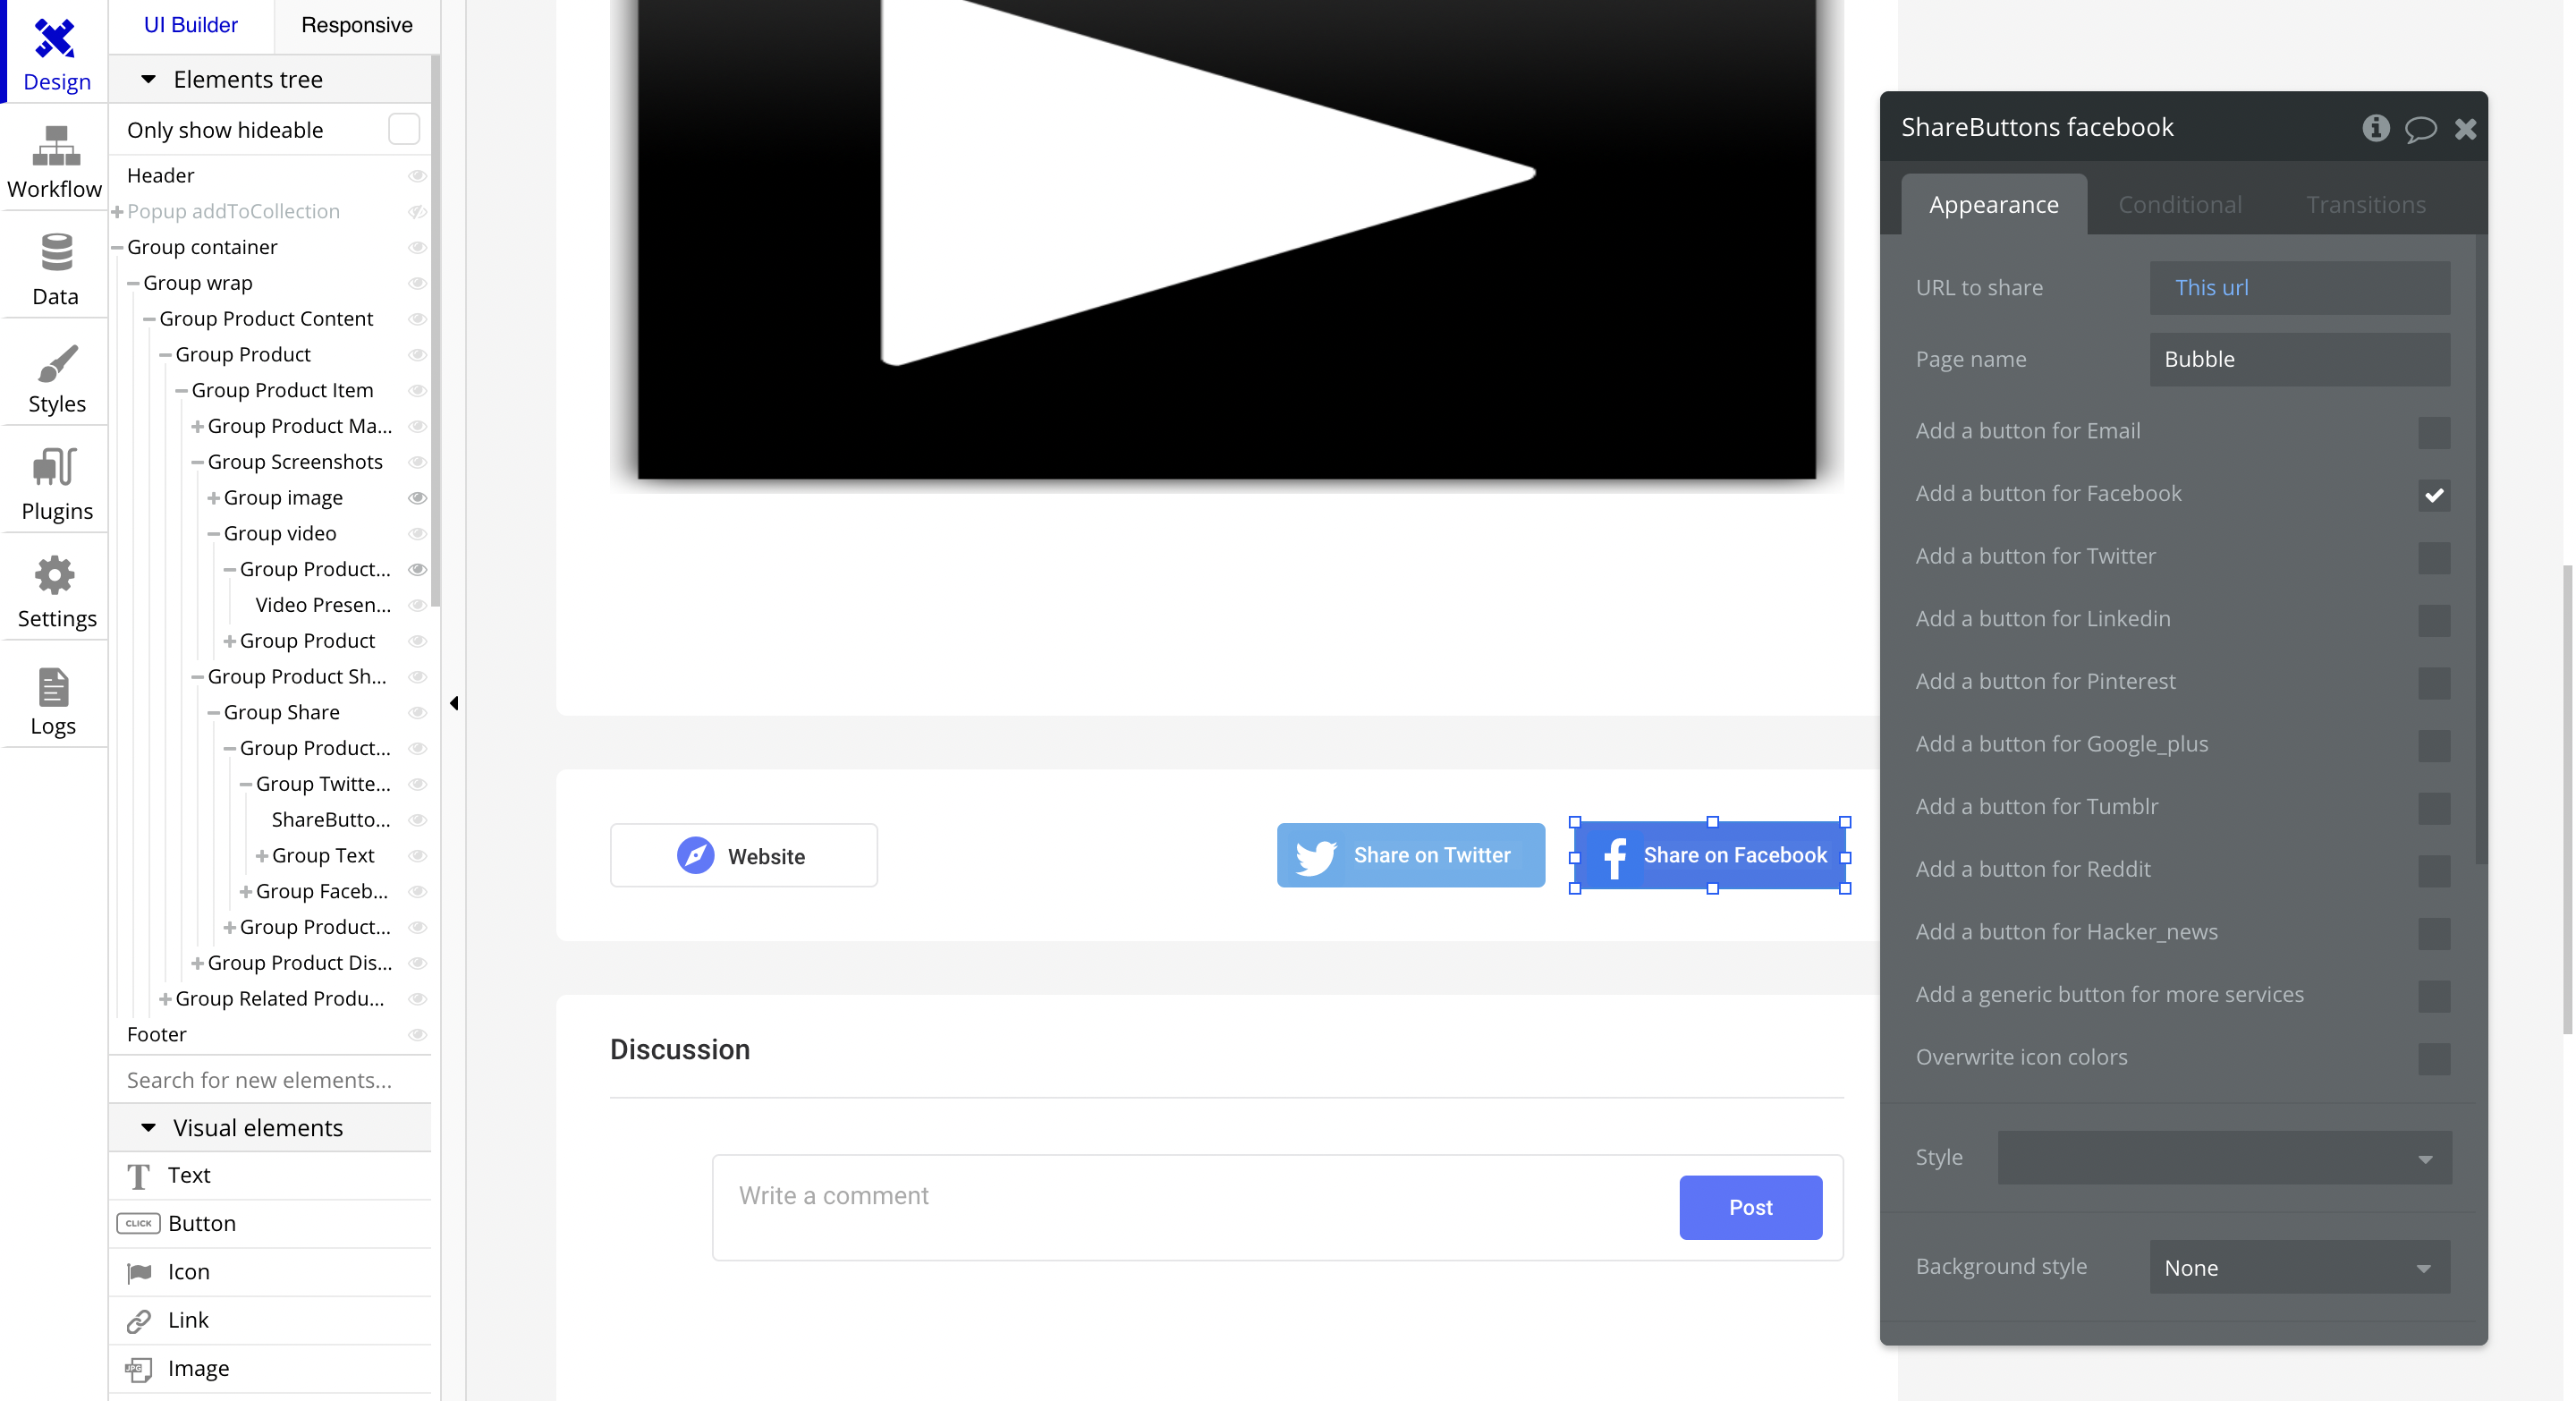2576x1401 pixels.
Task: Open the Logs section
Action: tap(53, 700)
